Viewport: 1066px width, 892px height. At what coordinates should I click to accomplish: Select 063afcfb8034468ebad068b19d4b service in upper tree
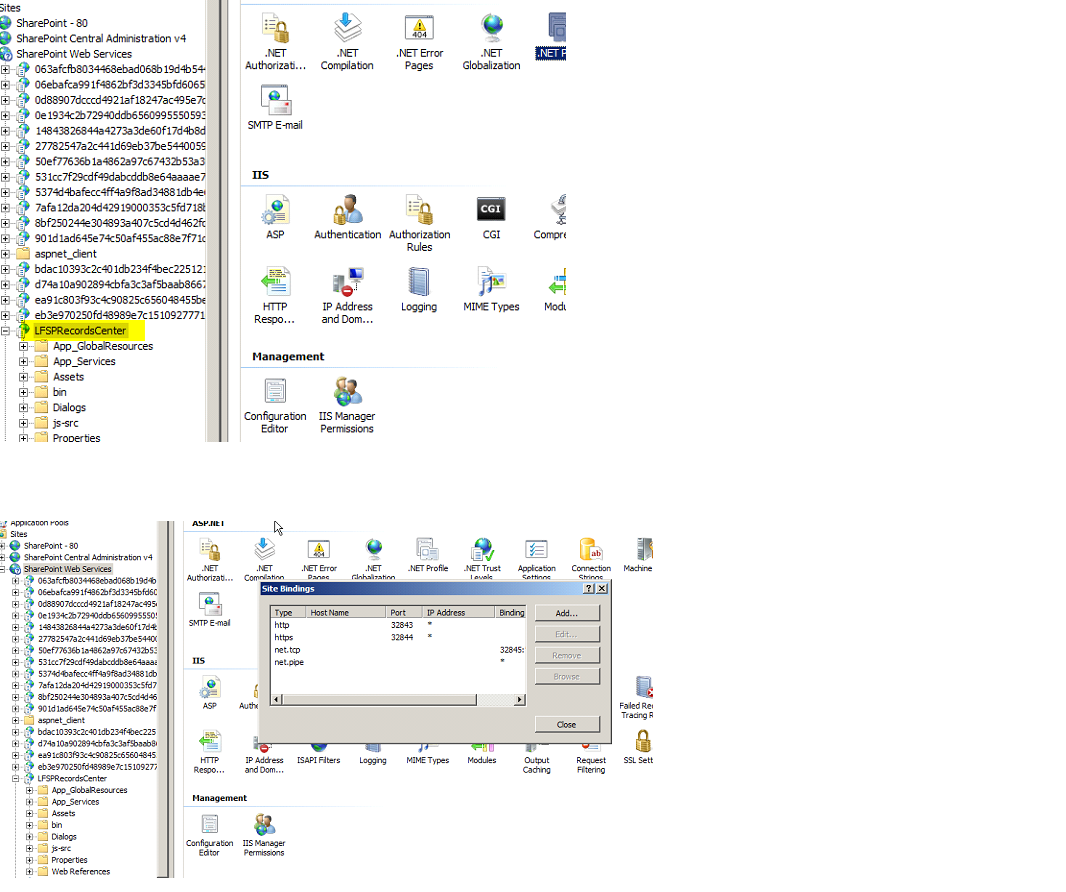pos(120,69)
